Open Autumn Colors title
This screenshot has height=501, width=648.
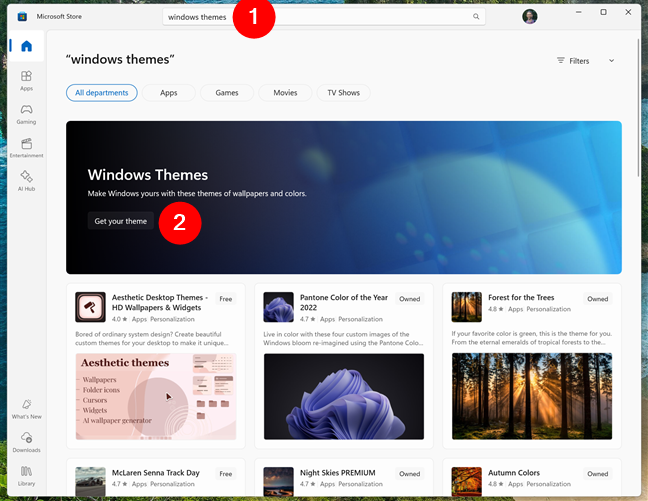coord(514,473)
